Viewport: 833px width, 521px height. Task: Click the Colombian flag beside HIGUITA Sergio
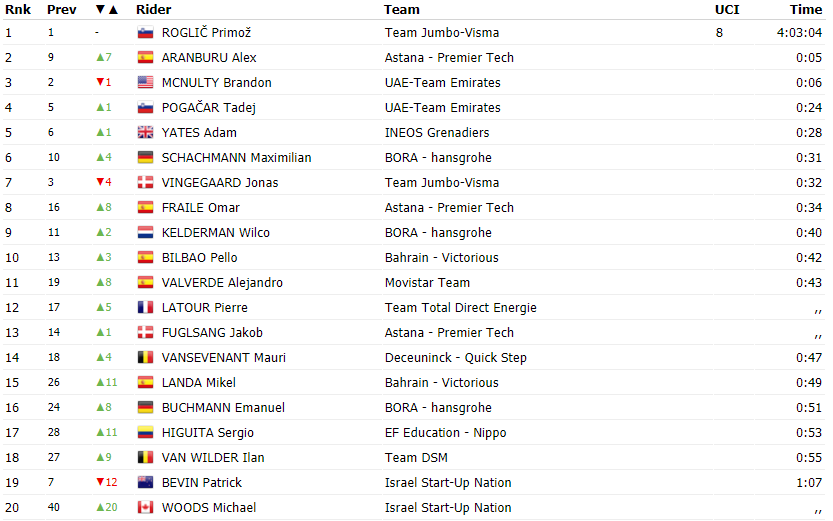(145, 432)
